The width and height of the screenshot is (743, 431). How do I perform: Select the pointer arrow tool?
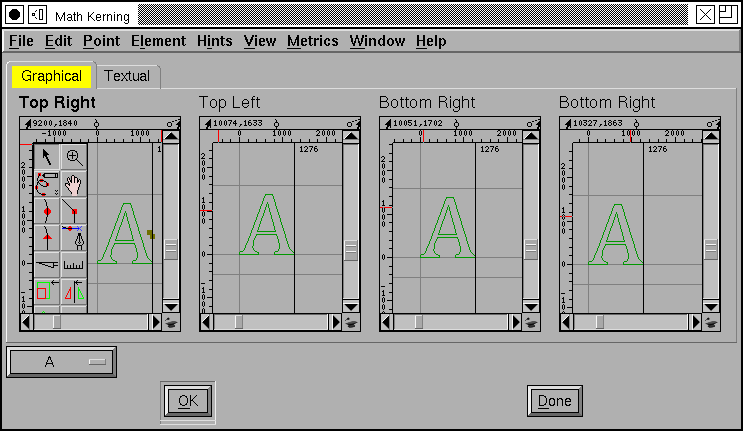point(47,157)
